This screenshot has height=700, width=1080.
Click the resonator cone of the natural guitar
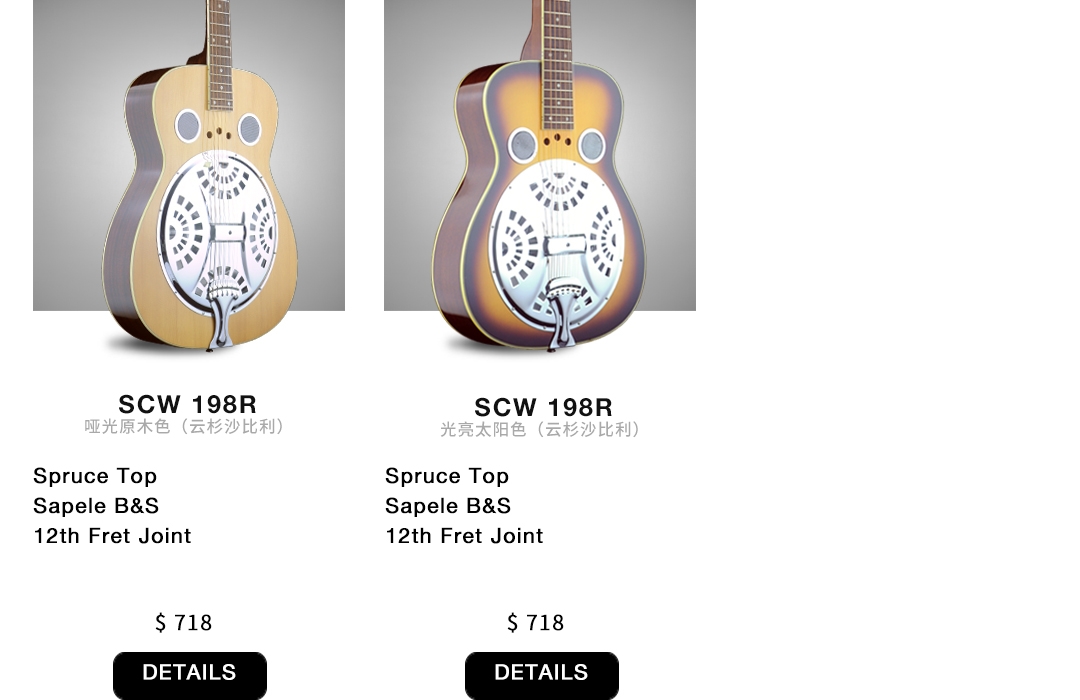pyautogui.click(x=218, y=232)
